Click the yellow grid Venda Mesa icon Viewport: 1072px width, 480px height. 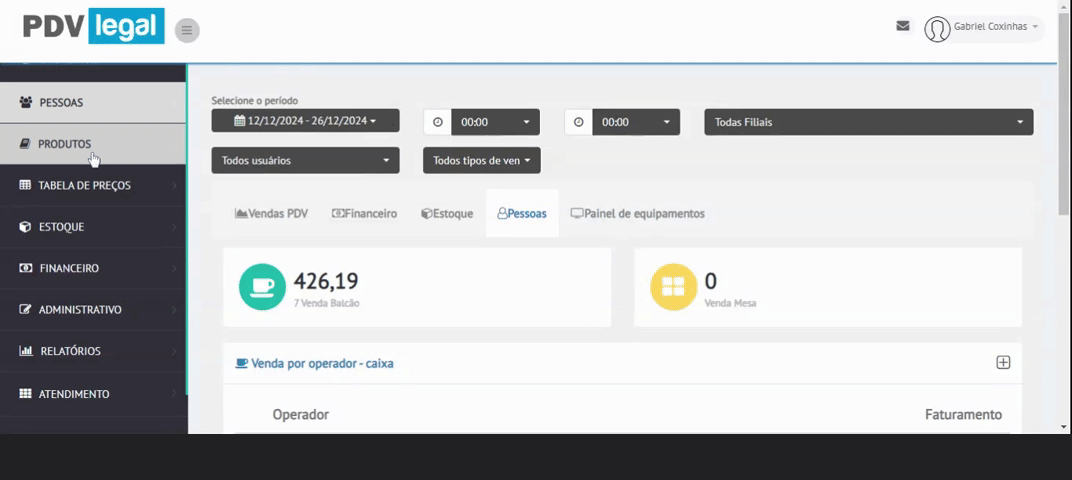tap(673, 287)
